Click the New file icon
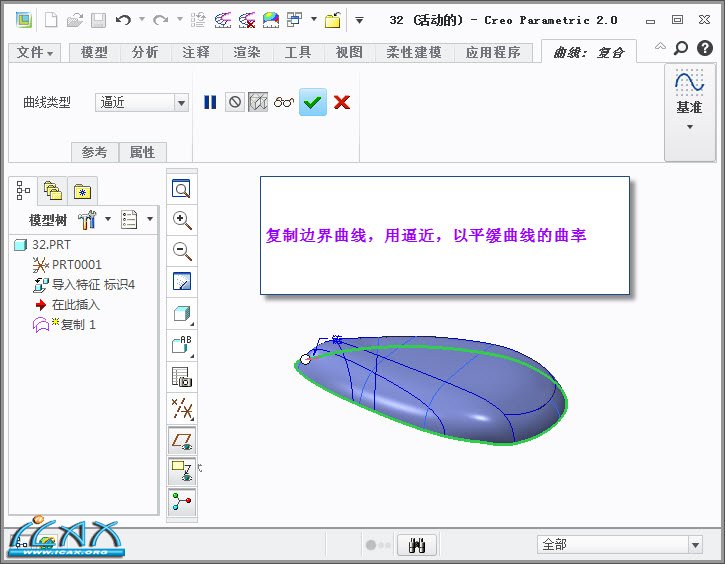The image size is (725, 564). coord(51,20)
